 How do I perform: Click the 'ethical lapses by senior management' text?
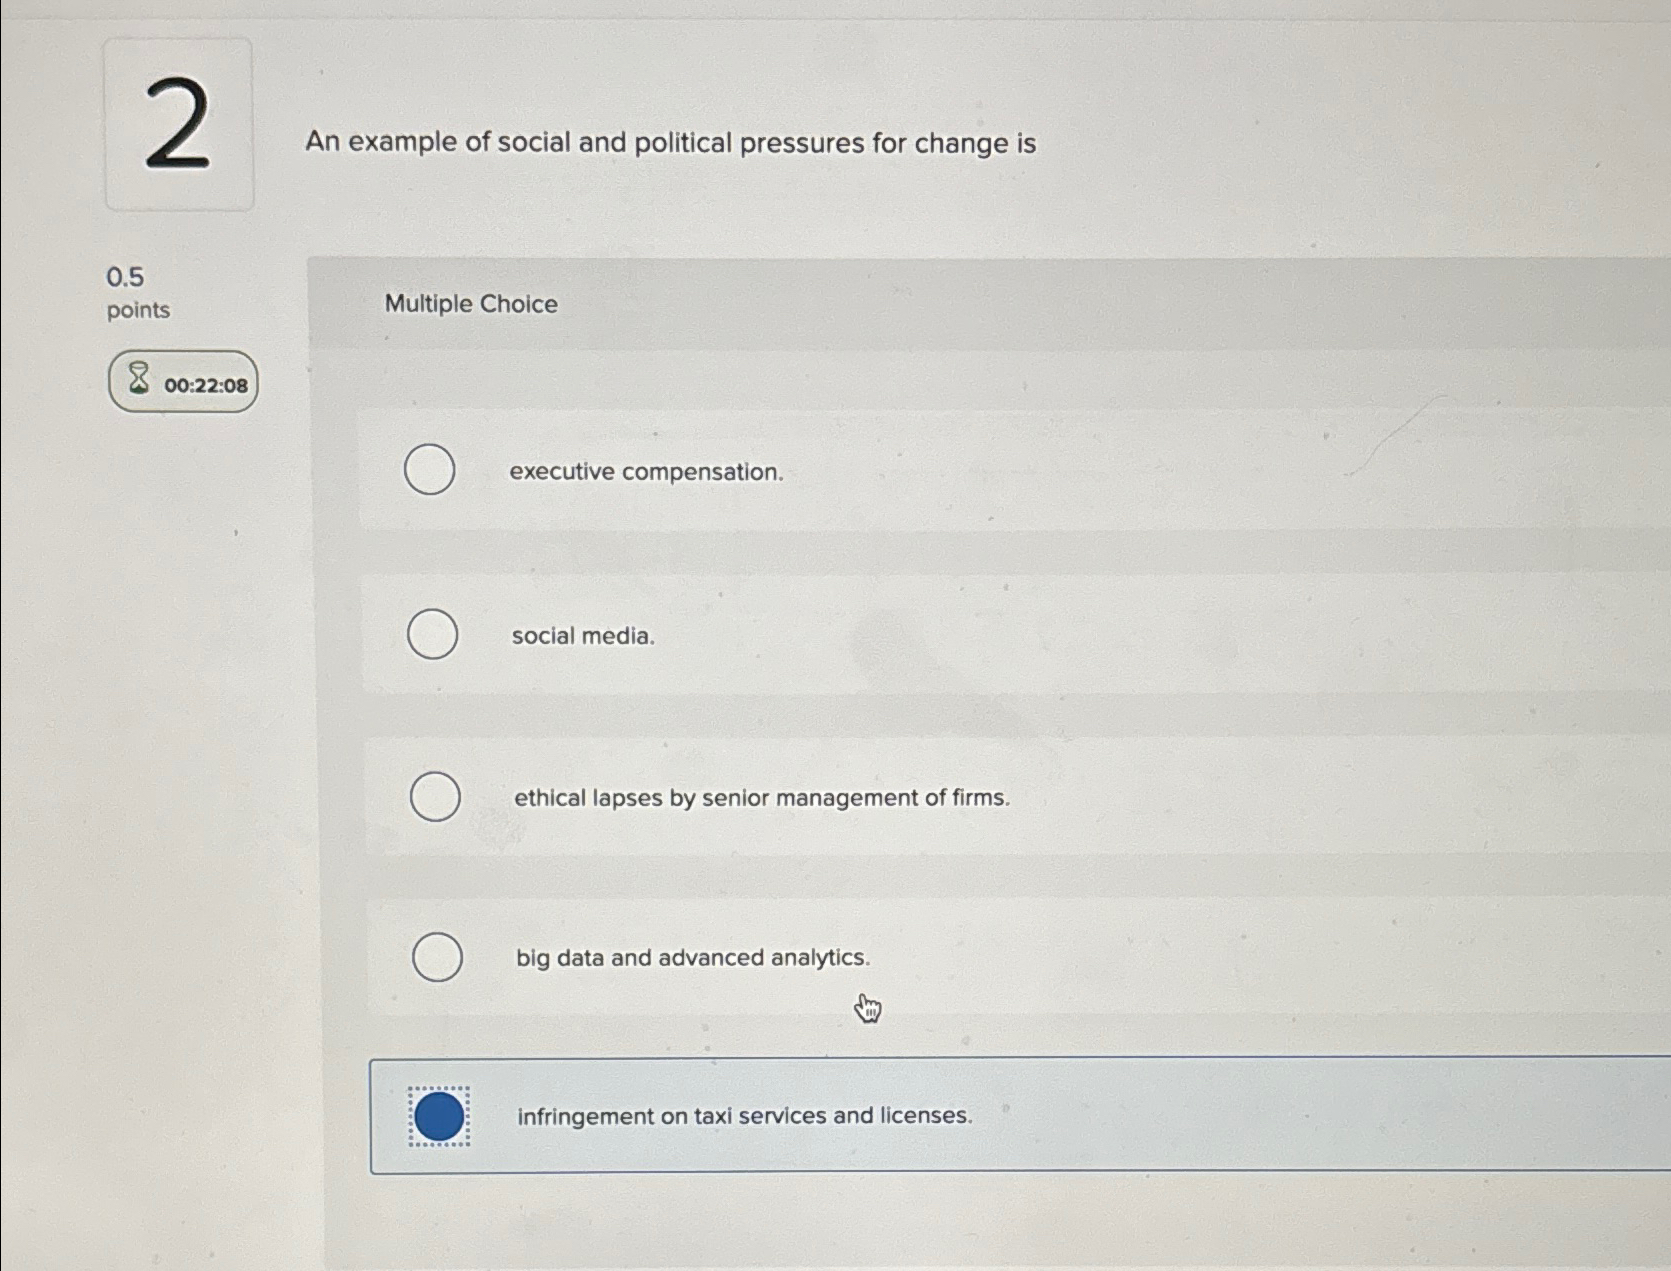coord(762,798)
